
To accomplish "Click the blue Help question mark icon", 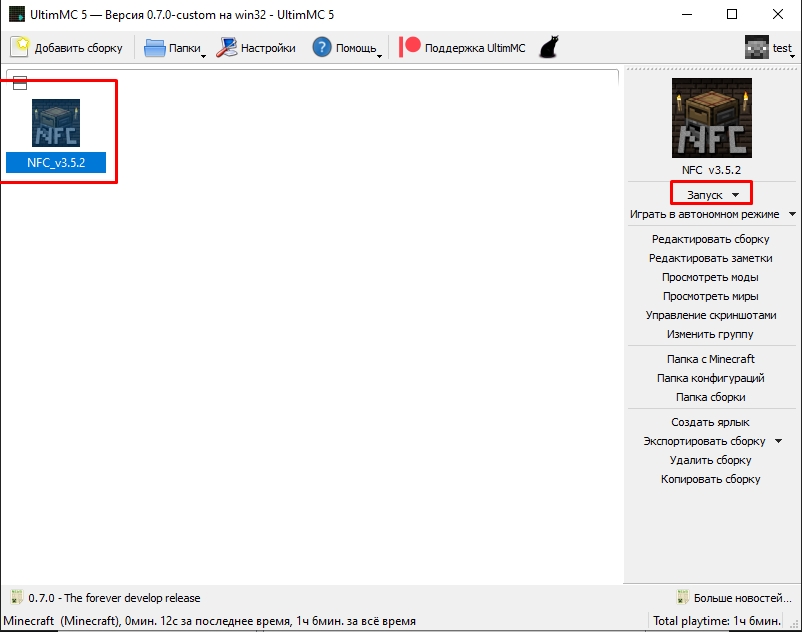I will tap(322, 48).
